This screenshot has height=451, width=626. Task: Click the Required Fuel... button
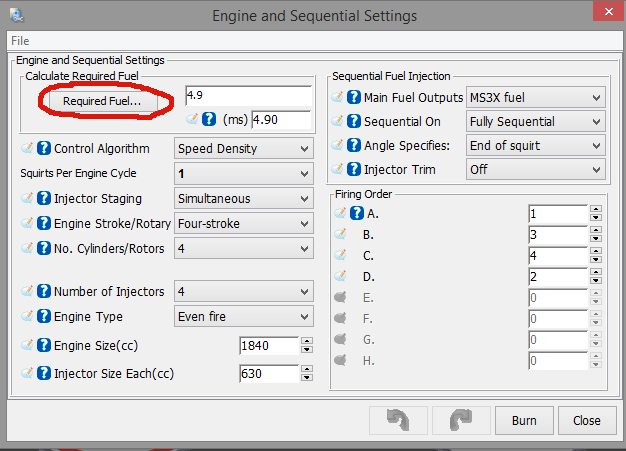[102, 102]
